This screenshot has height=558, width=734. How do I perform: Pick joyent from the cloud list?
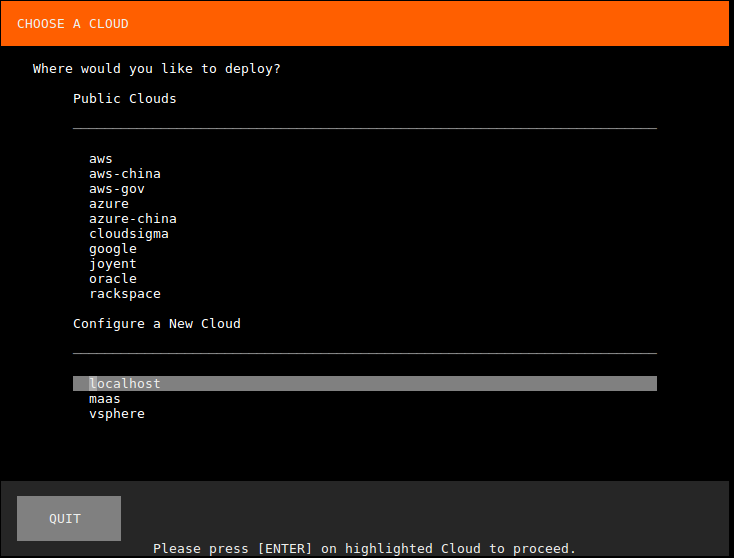pyautogui.click(x=113, y=264)
